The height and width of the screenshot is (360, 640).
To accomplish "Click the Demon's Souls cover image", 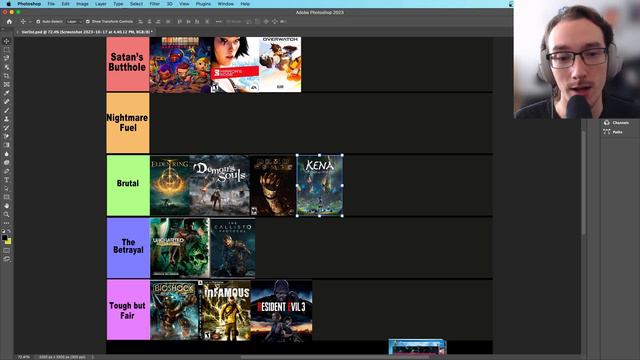I will 220,185.
